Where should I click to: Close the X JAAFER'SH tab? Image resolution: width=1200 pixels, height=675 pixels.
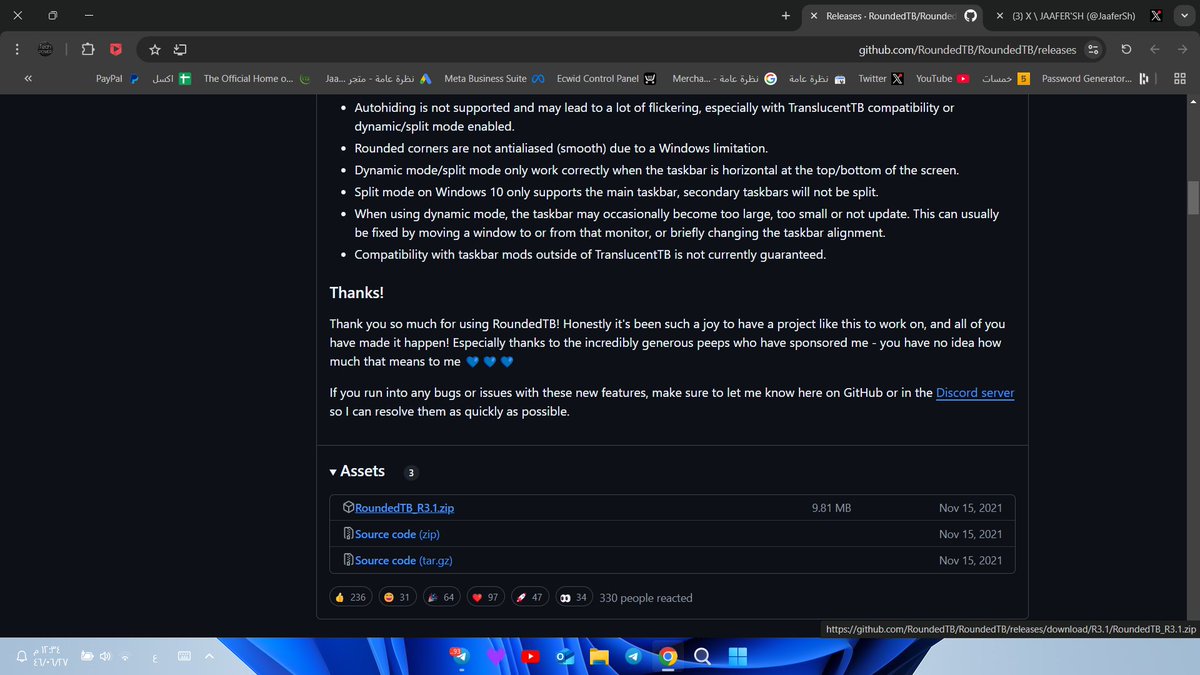point(1000,16)
